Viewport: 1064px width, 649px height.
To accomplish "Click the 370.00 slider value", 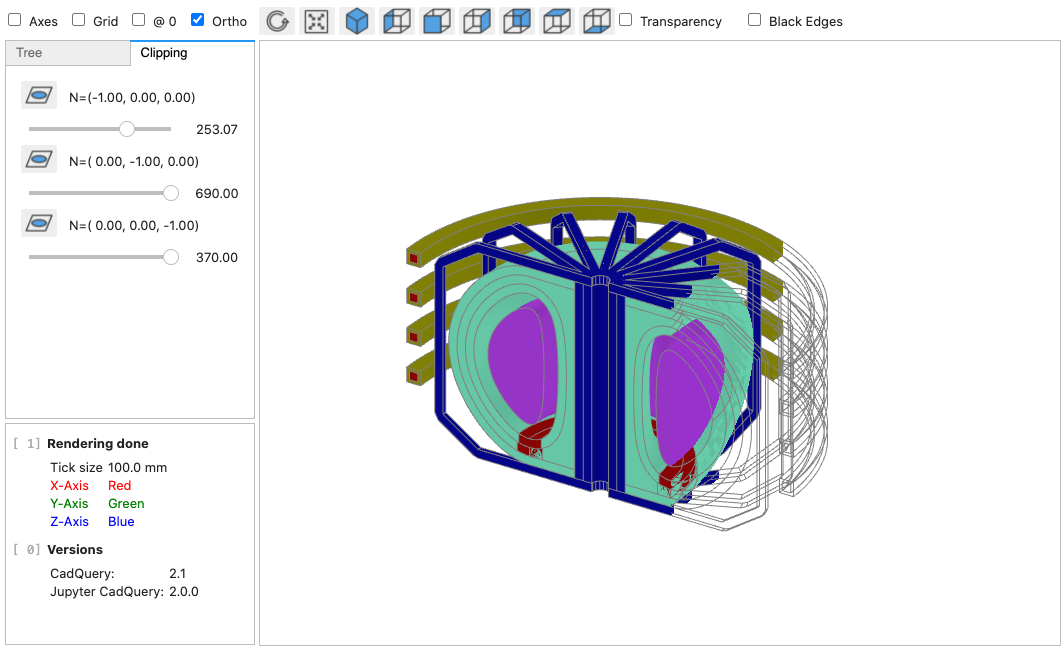I will pos(216,257).
